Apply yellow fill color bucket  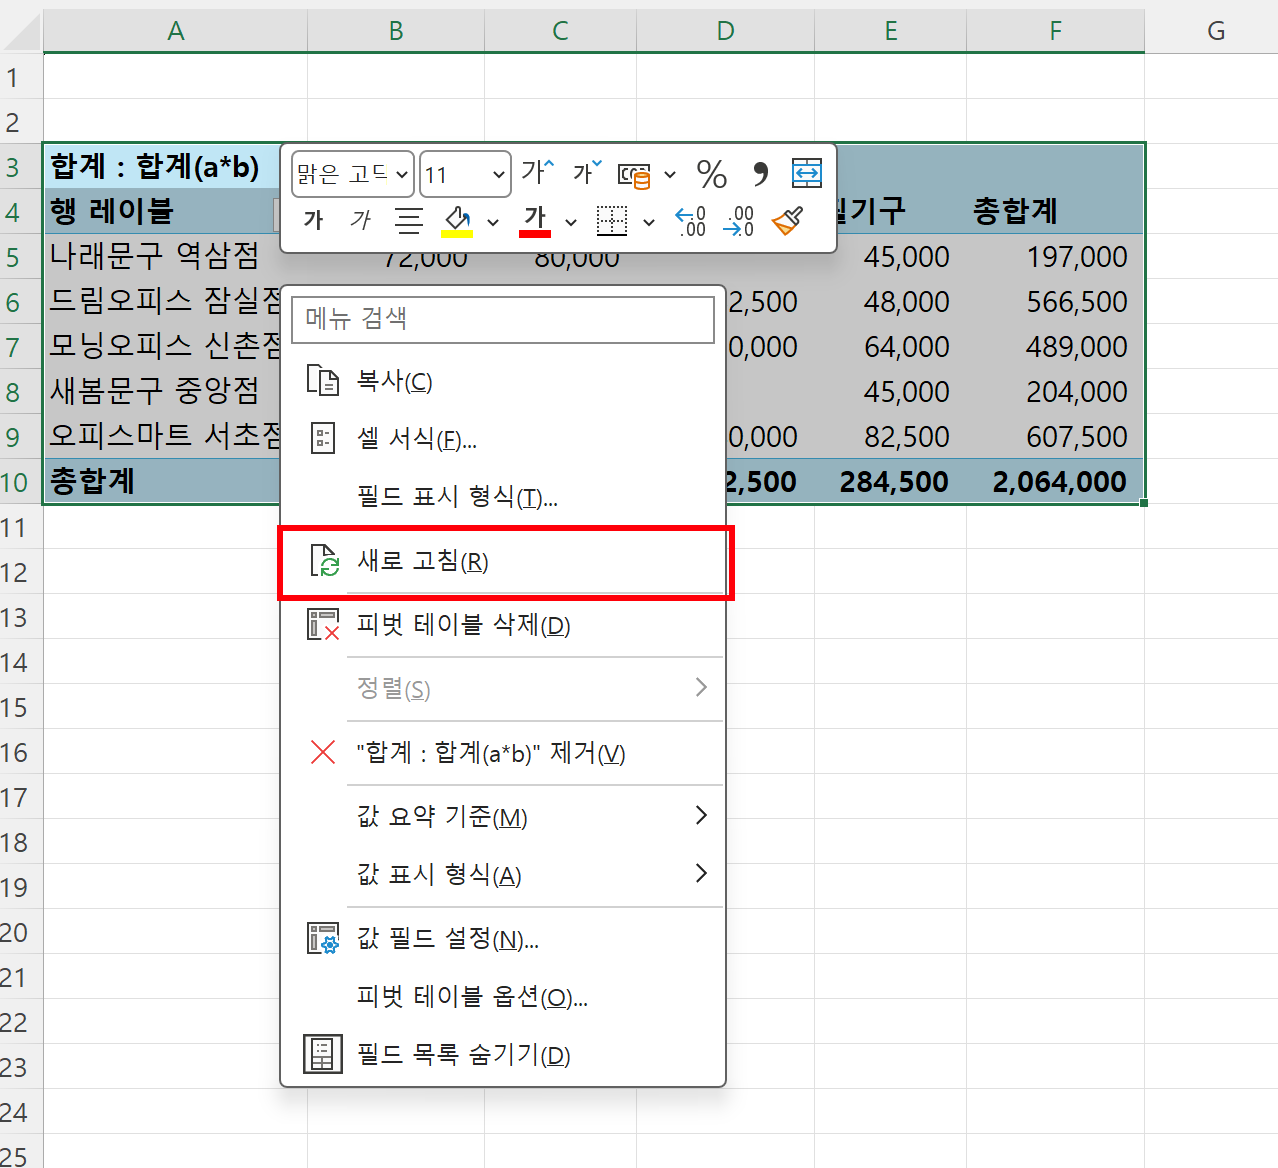tap(458, 221)
